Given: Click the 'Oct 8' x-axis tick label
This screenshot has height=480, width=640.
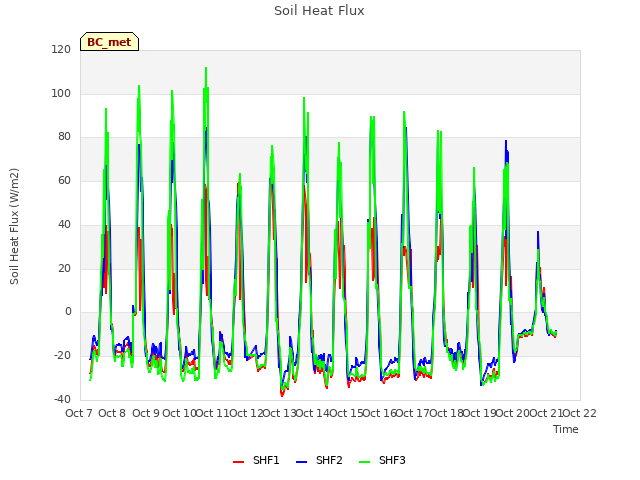Looking at the screenshot, I should (x=112, y=413).
